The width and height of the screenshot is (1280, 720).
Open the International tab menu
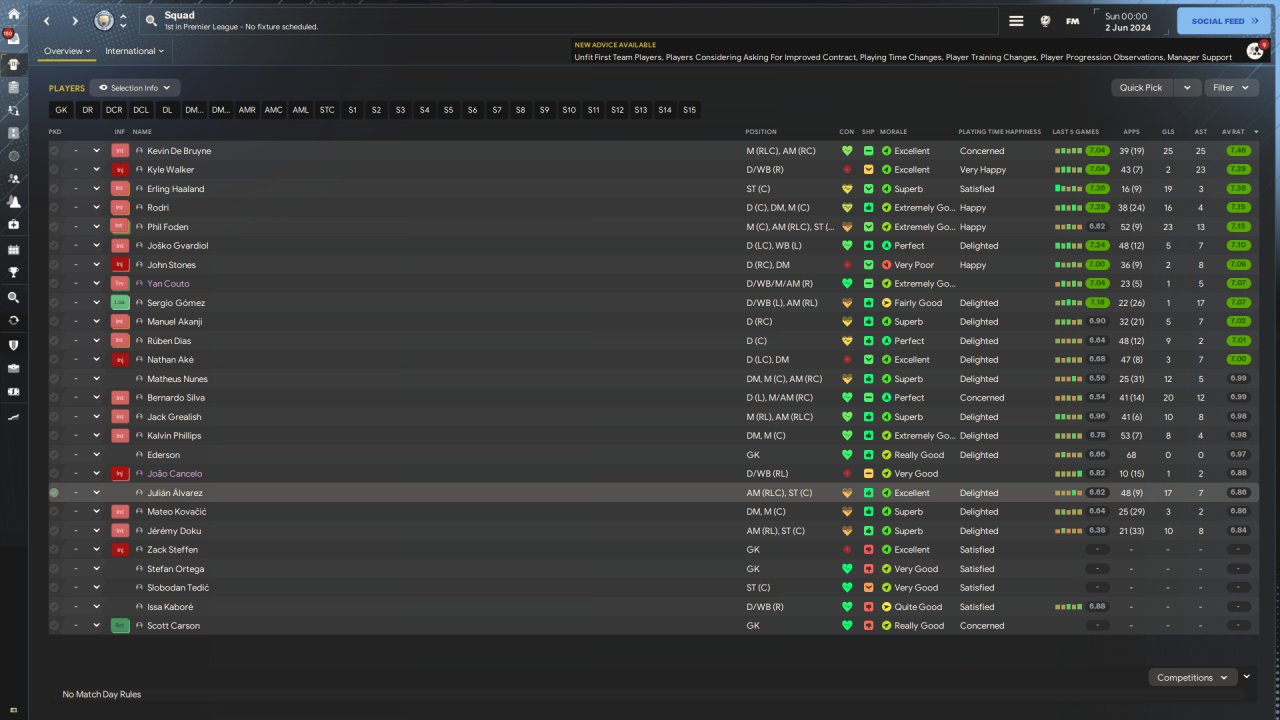[x=135, y=51]
